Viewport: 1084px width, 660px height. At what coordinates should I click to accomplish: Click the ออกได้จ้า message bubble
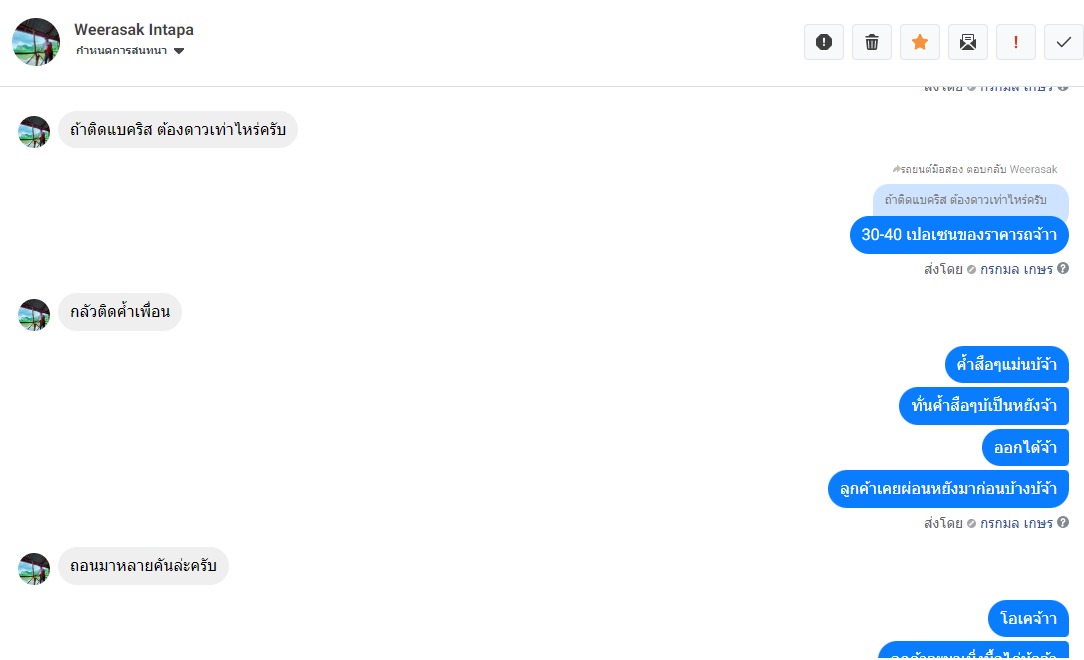click(x=1025, y=447)
